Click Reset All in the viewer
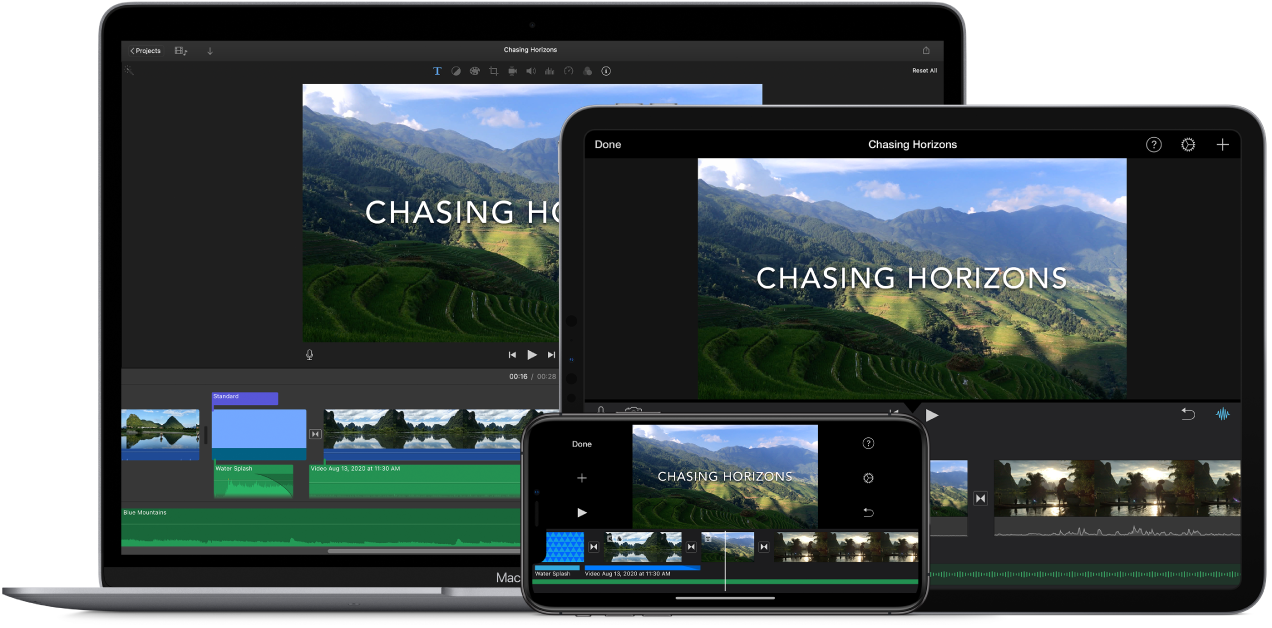 tap(923, 71)
